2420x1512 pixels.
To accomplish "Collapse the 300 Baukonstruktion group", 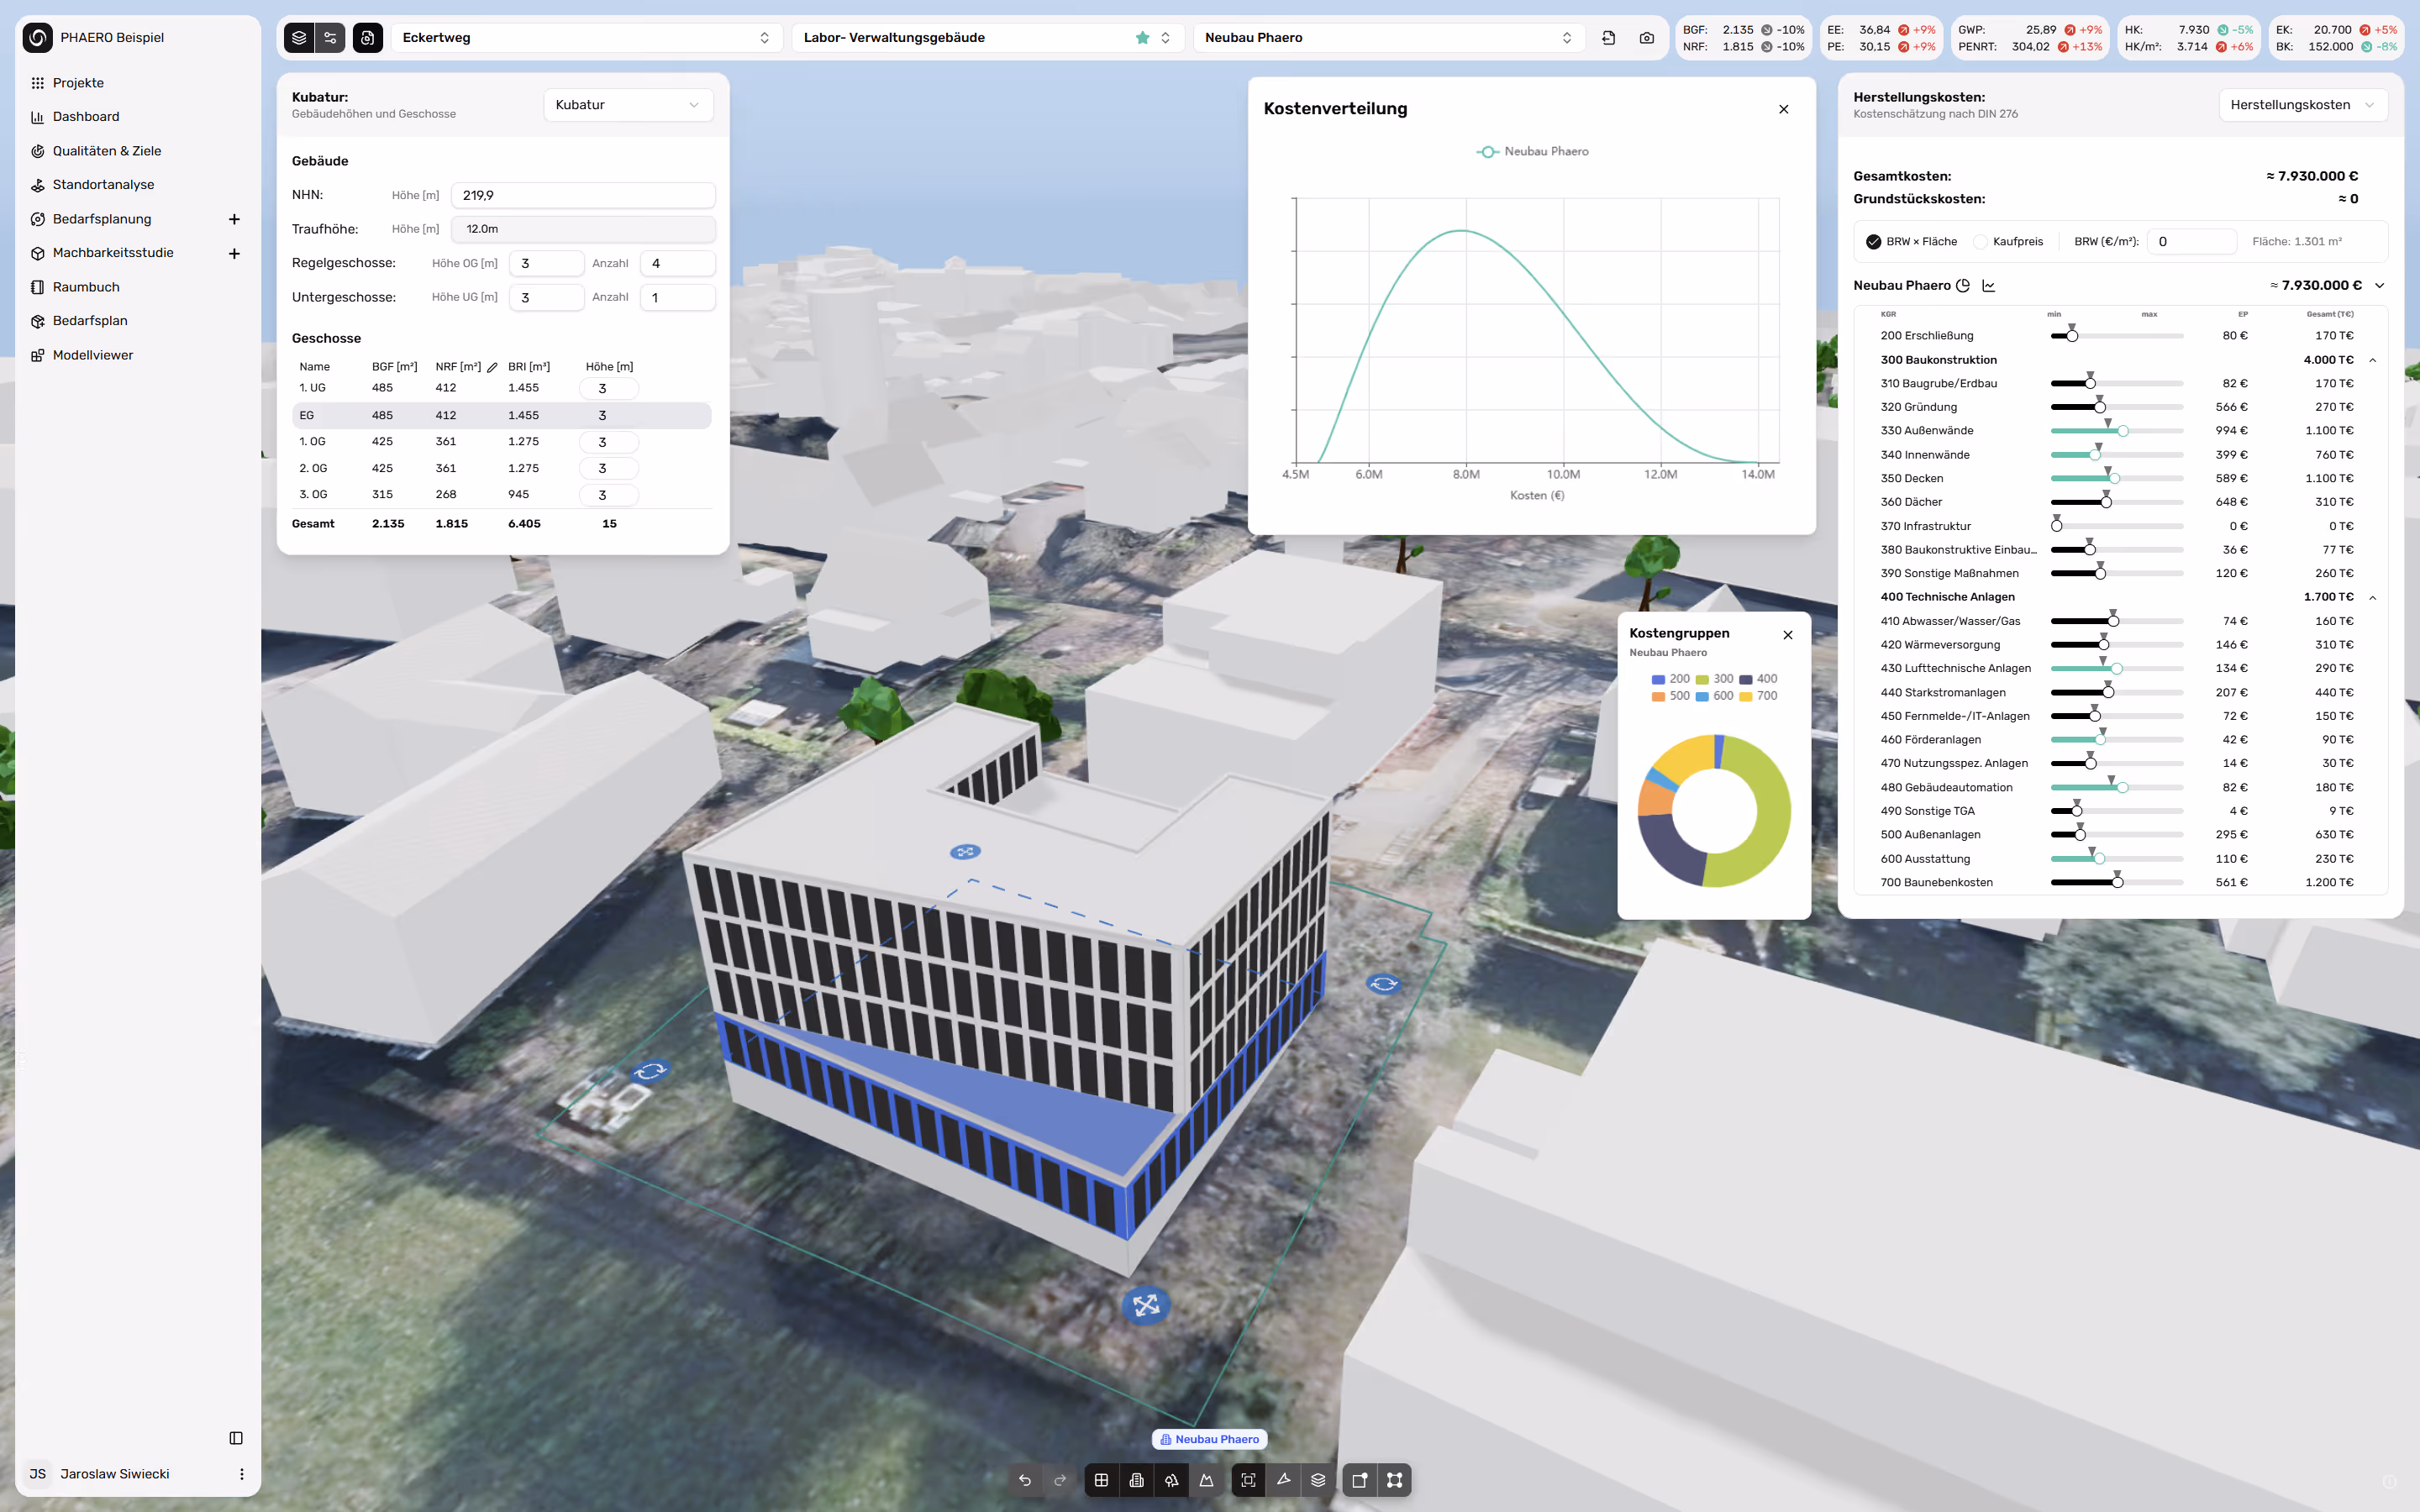I will 2372,360.
